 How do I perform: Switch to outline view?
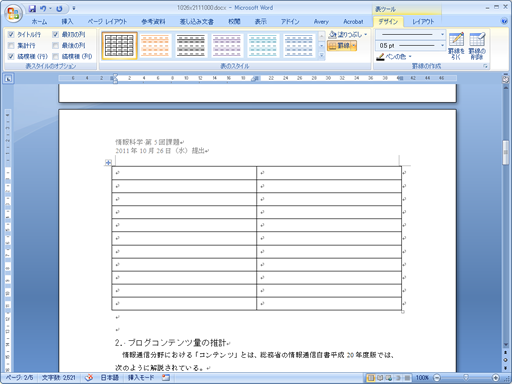tap(398, 378)
